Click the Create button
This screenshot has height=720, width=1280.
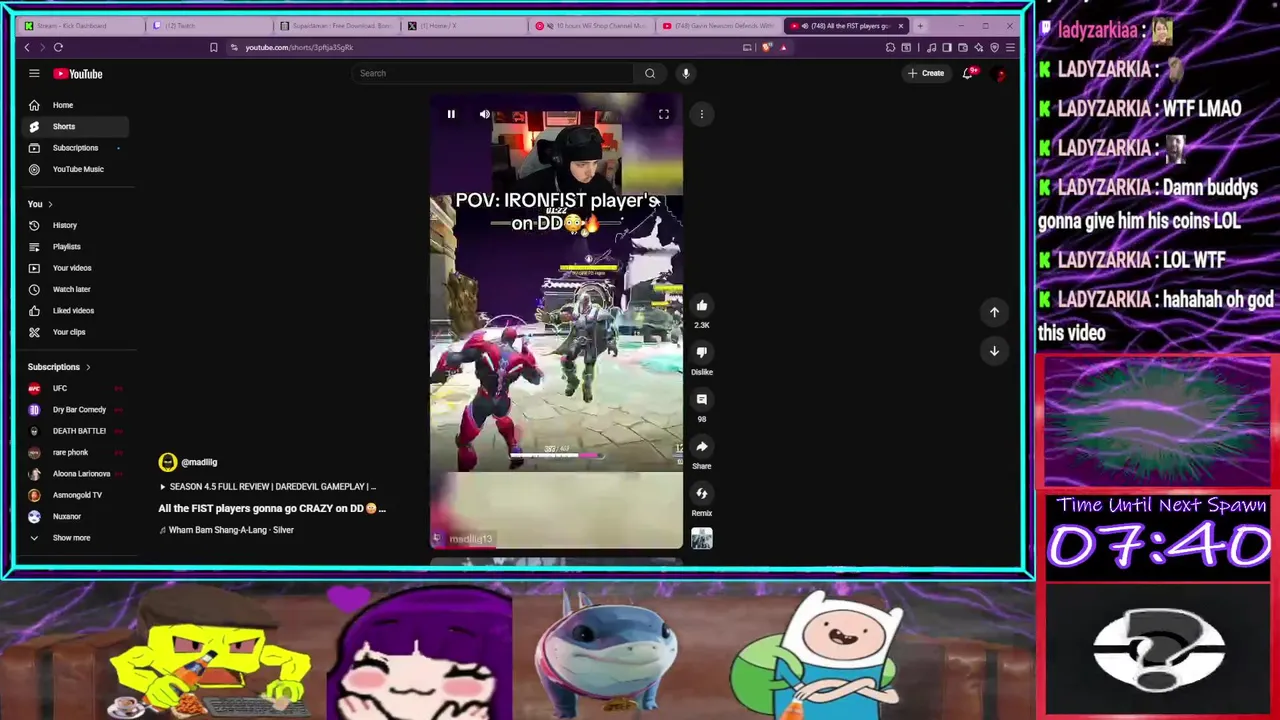(x=925, y=73)
